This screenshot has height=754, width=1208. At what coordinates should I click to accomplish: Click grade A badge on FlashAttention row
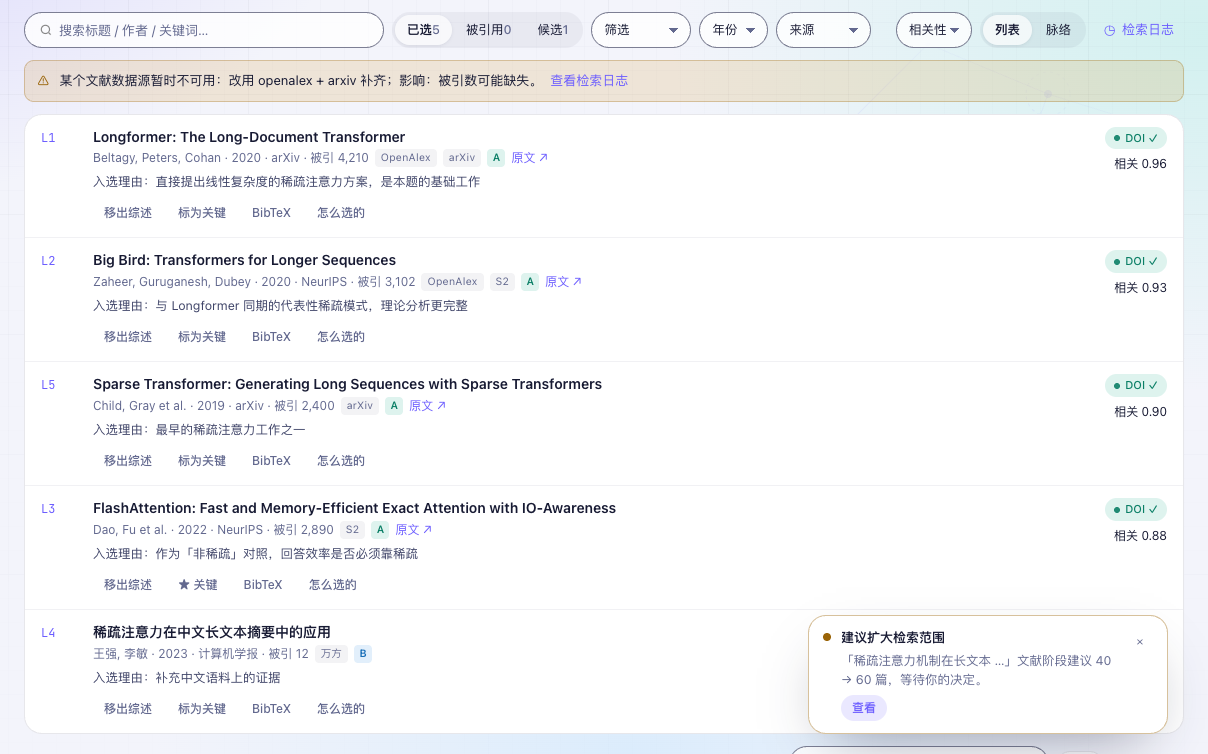click(x=380, y=530)
